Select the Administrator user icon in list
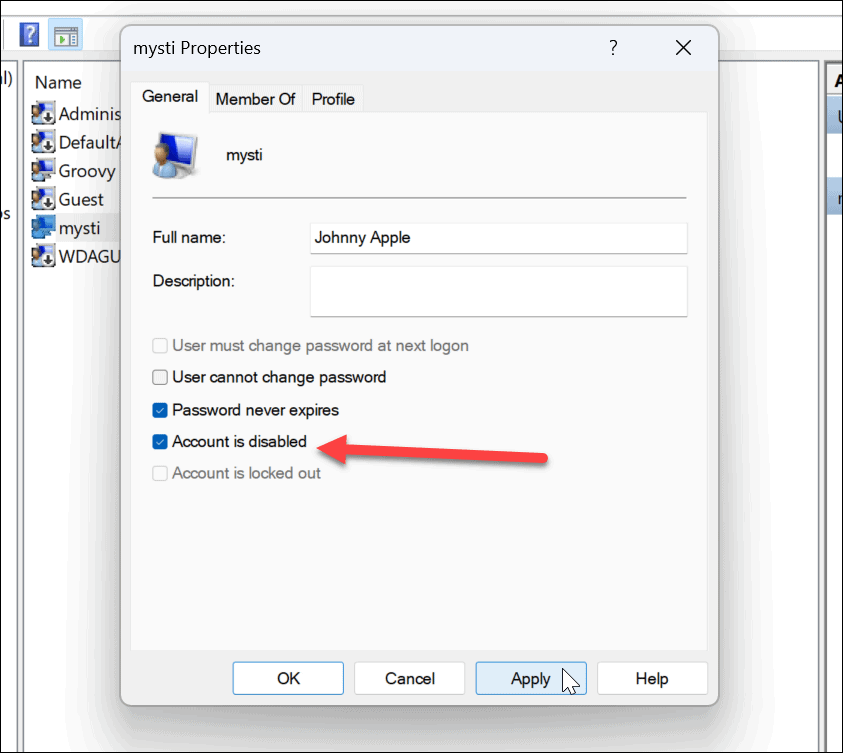 coord(43,113)
